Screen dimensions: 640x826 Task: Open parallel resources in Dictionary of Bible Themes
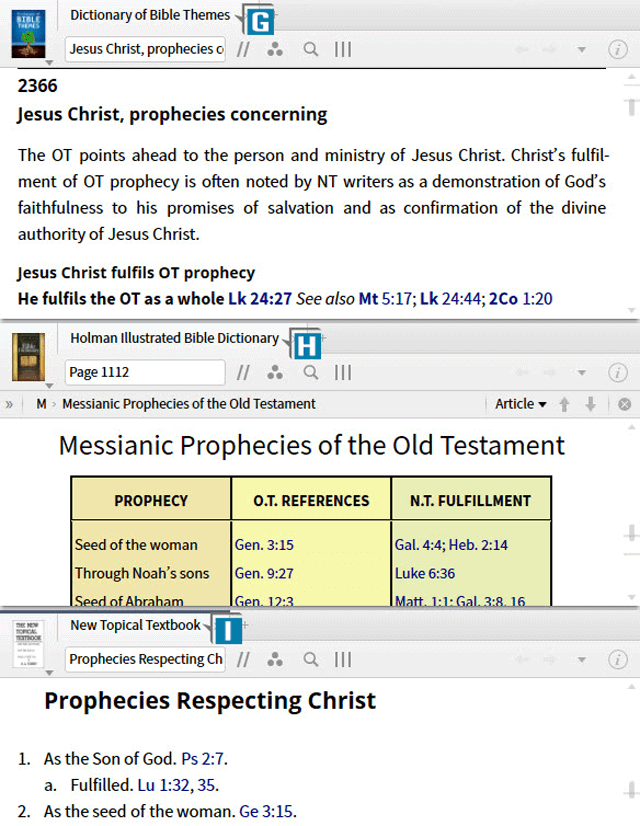coord(243,49)
